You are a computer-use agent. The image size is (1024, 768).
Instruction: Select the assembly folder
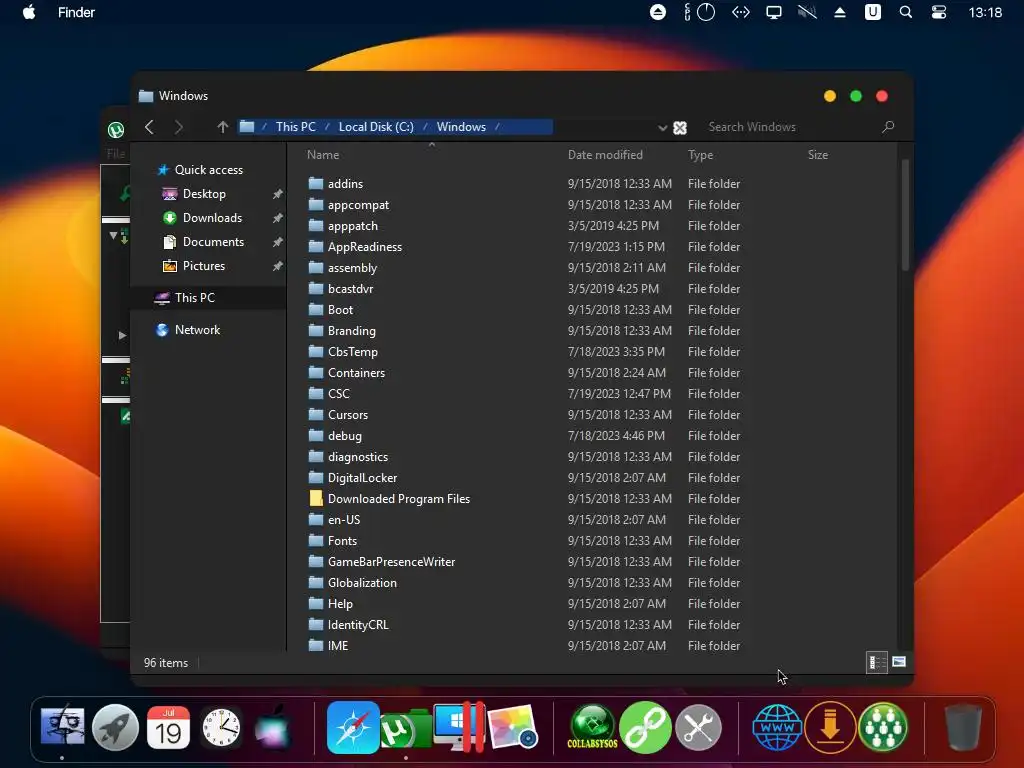tap(353, 268)
